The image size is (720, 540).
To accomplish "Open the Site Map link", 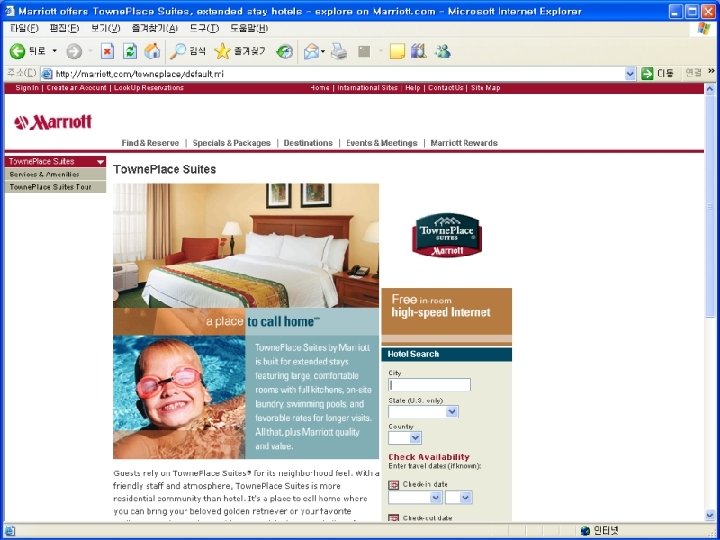I will point(485,88).
